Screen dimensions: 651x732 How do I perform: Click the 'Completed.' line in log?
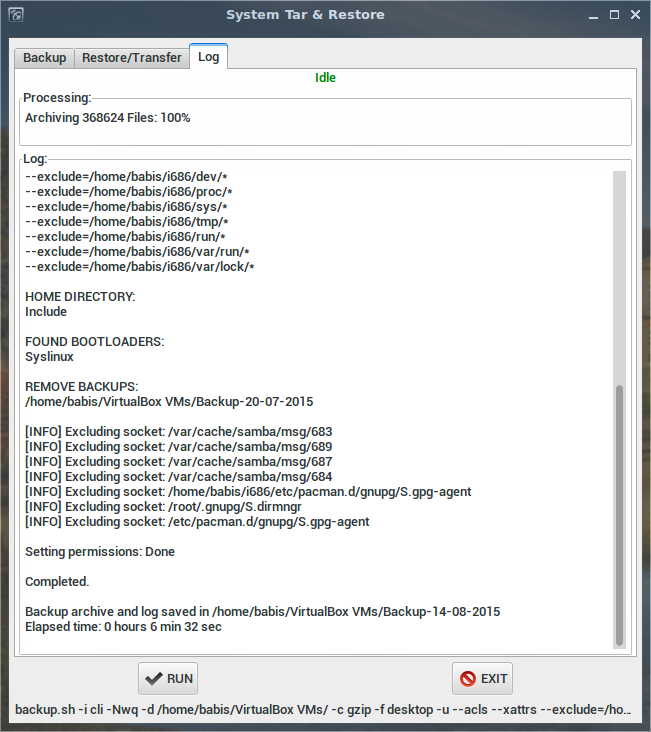point(57,582)
